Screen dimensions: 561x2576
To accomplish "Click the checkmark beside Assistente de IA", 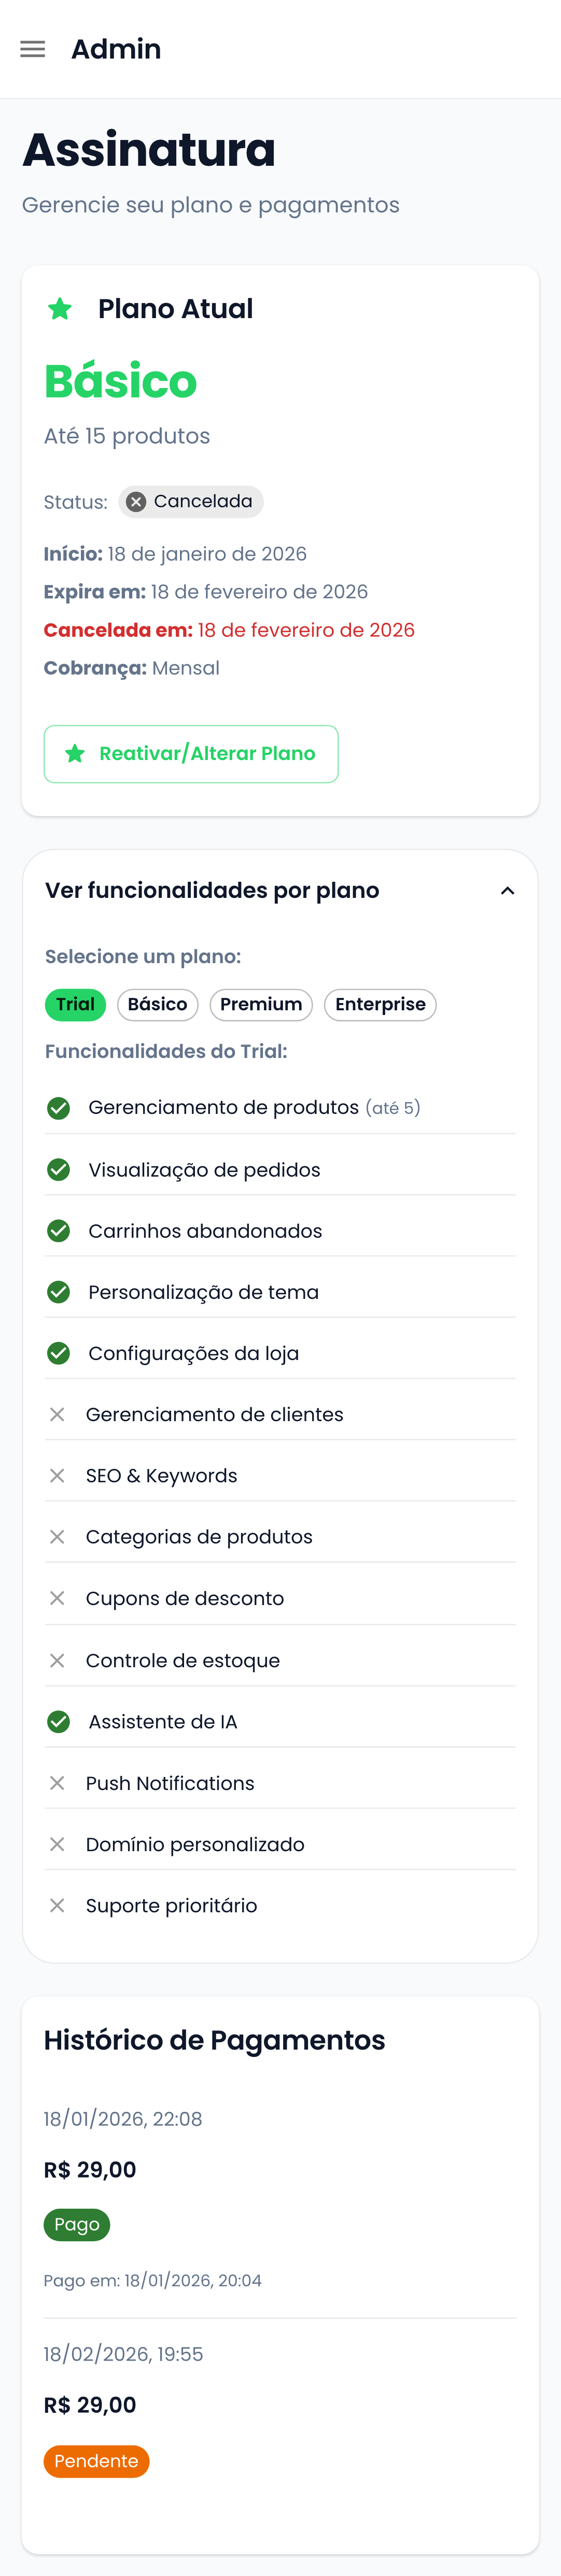I will [59, 1722].
